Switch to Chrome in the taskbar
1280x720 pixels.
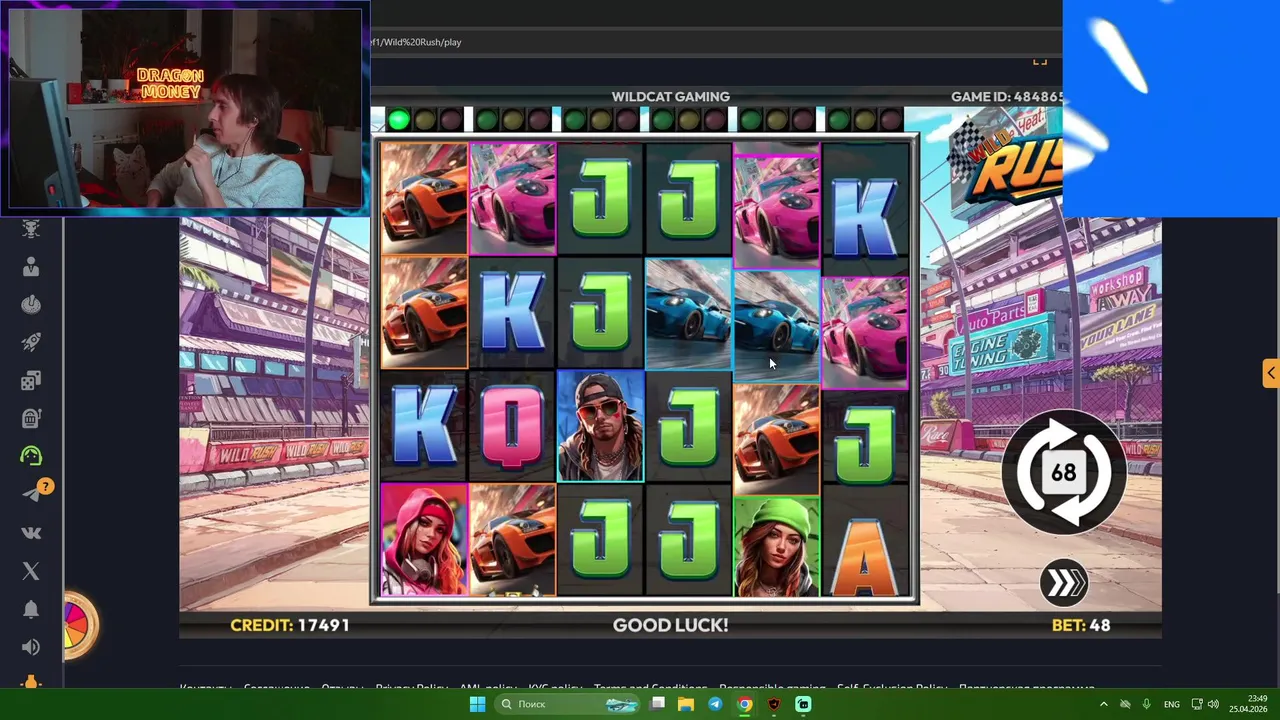point(745,704)
